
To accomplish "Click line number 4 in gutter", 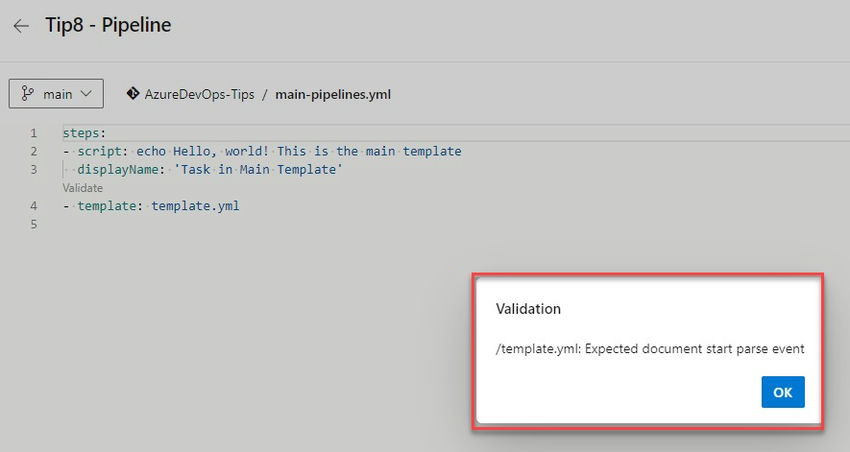I will (34, 206).
